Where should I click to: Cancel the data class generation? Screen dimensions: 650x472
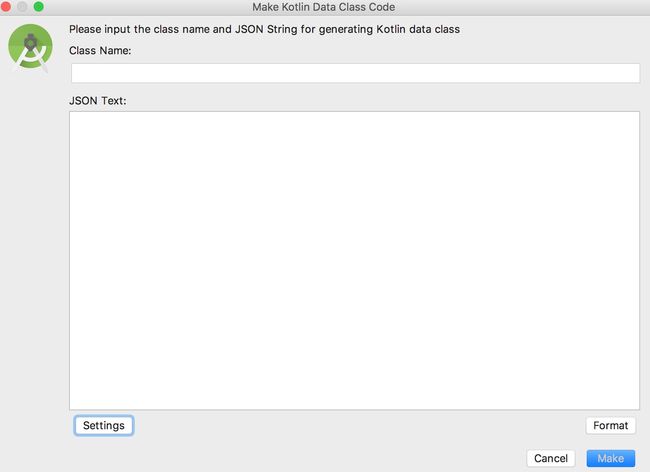551,458
